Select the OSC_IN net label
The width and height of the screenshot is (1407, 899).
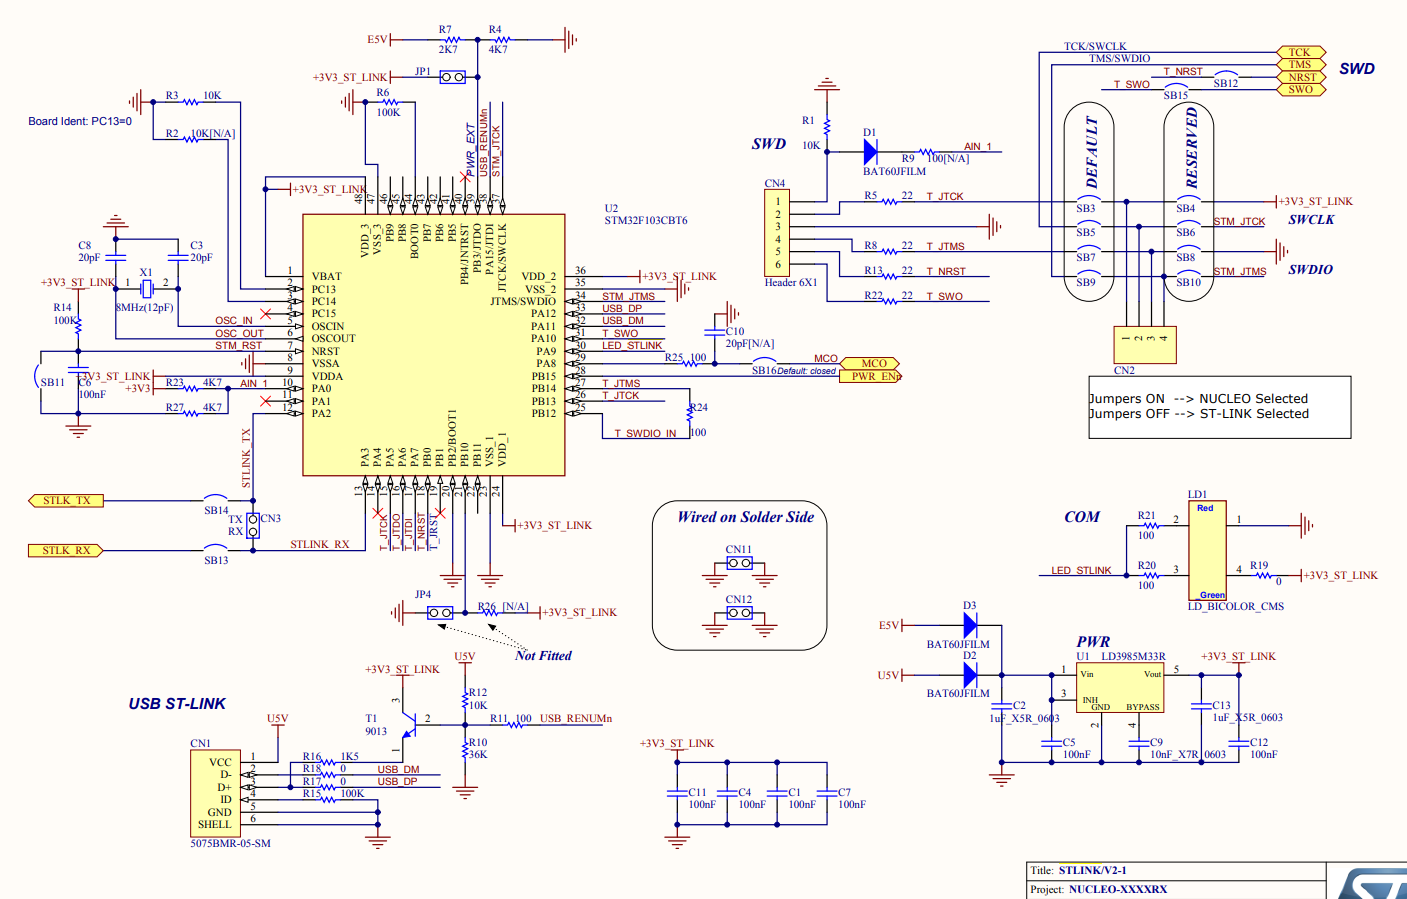pyautogui.click(x=234, y=321)
